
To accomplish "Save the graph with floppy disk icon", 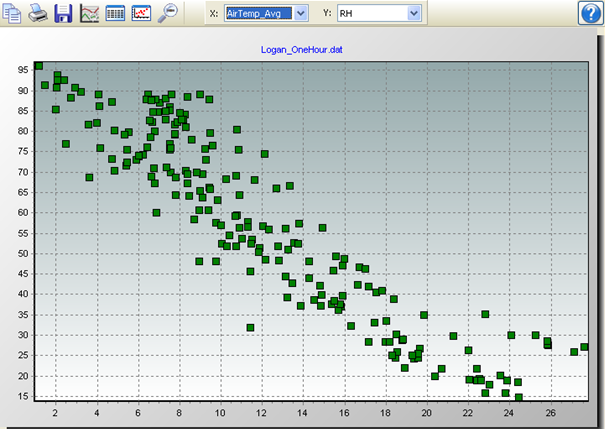I will coord(63,13).
